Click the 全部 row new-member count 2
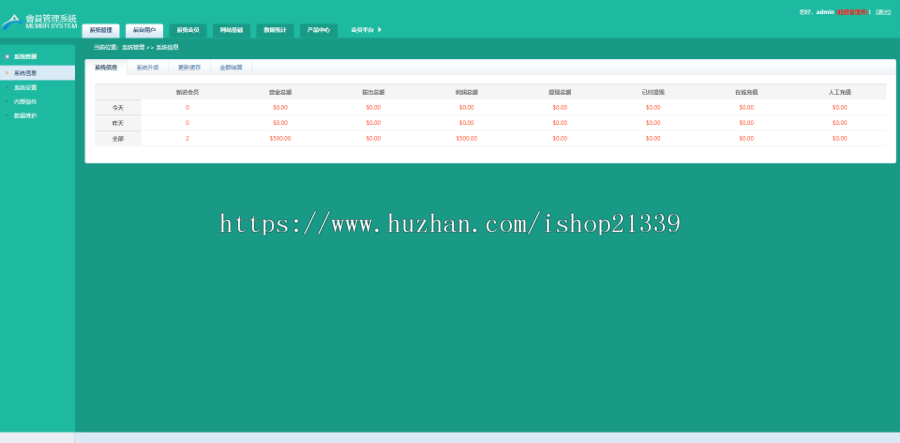Viewport: 900px width, 443px height. pyautogui.click(x=188, y=138)
